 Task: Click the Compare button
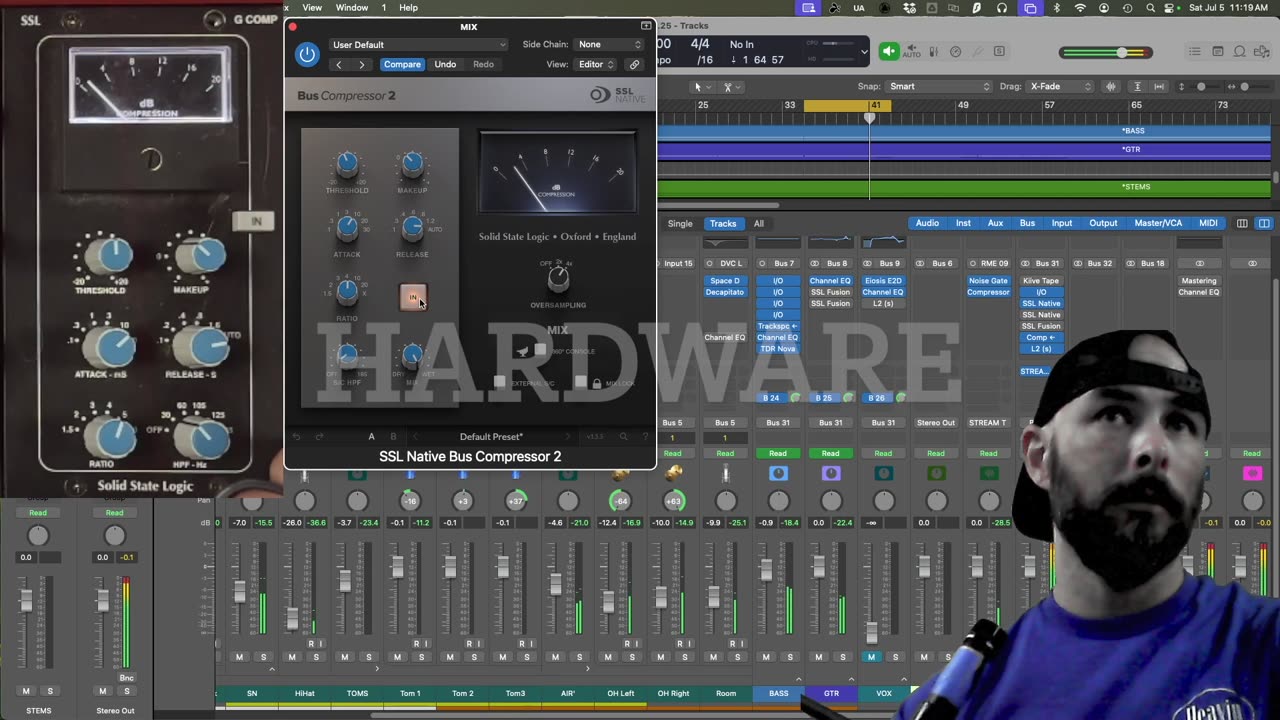[x=402, y=64]
